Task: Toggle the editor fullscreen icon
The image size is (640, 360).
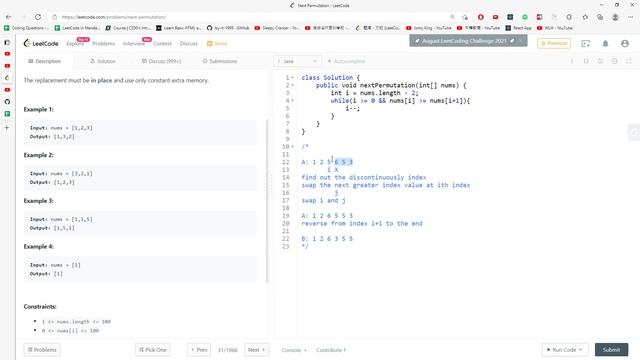Action: (x=629, y=61)
